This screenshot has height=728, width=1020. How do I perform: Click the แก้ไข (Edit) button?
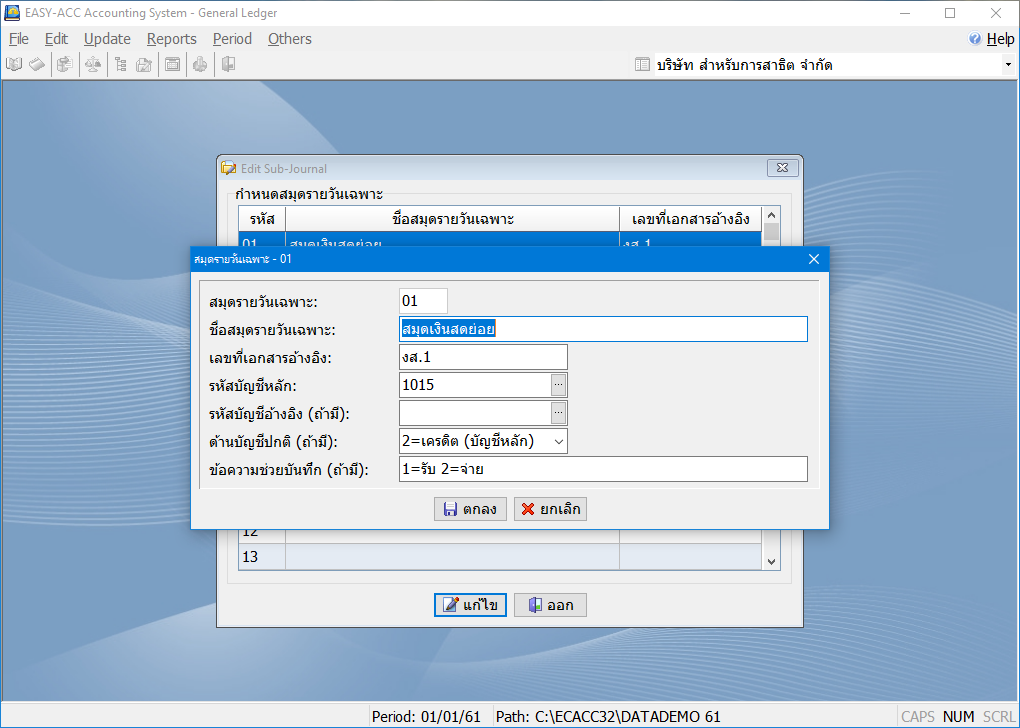(470, 605)
